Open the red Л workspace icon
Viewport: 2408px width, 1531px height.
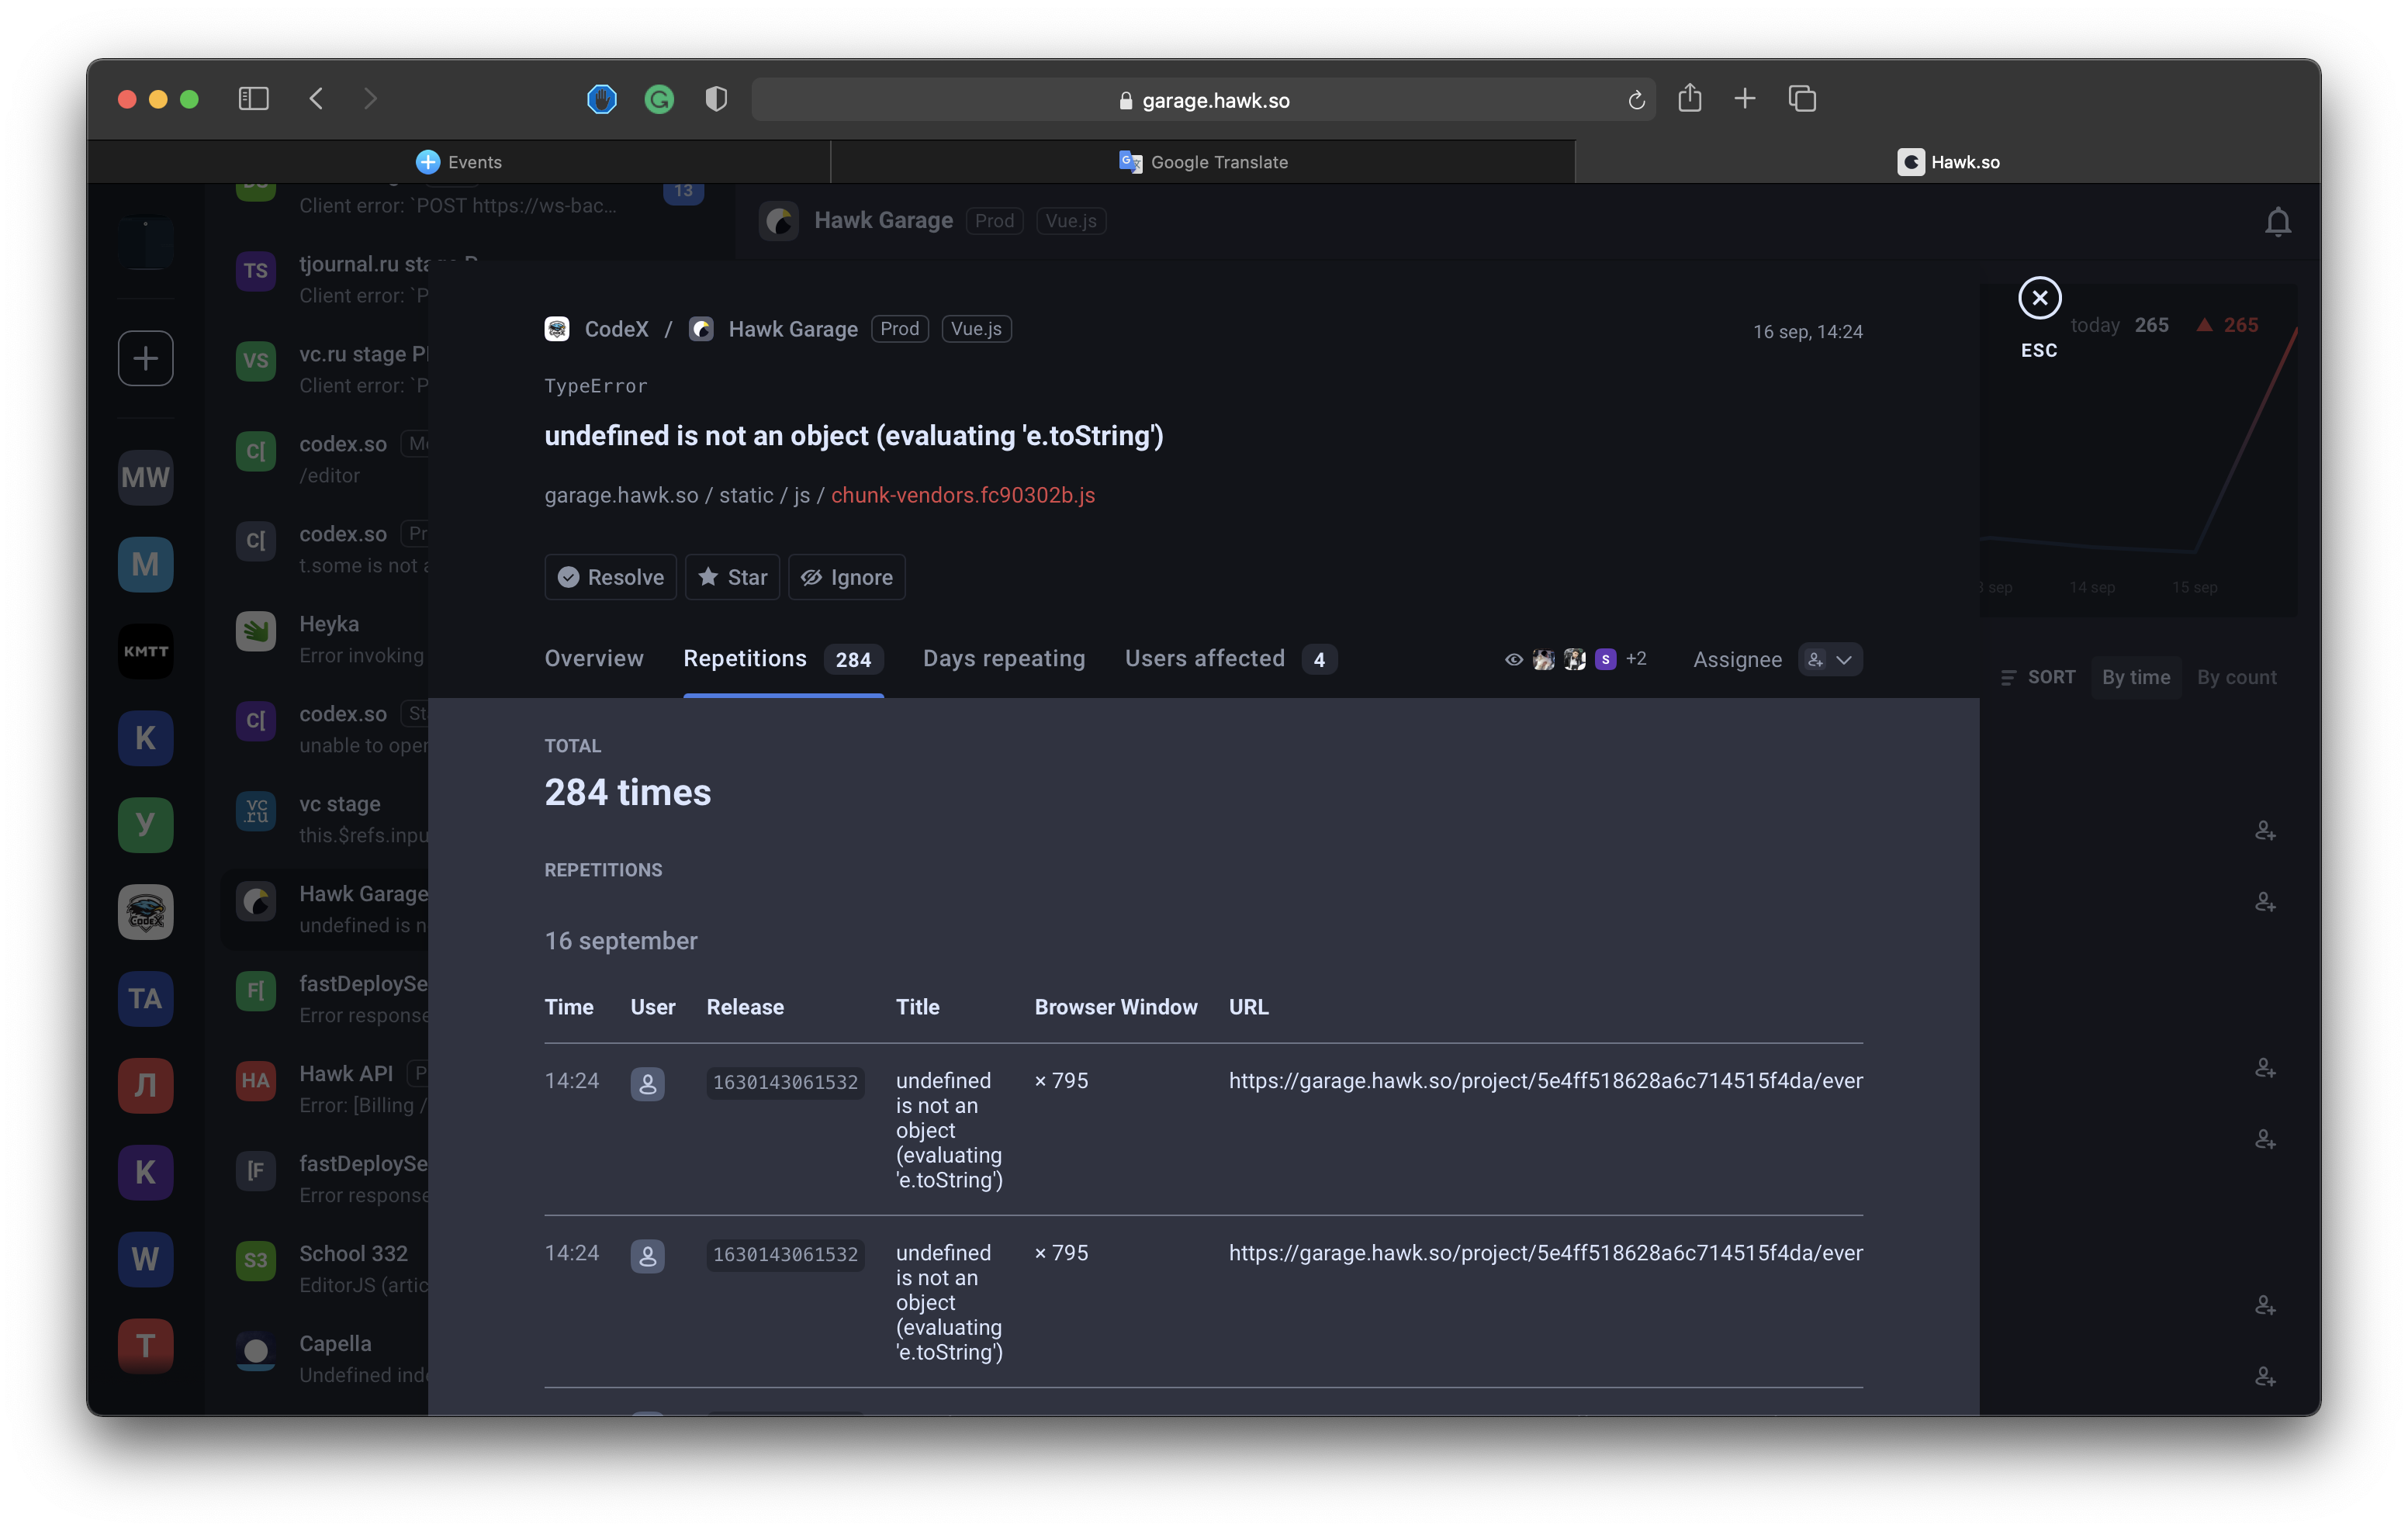pos(146,1085)
